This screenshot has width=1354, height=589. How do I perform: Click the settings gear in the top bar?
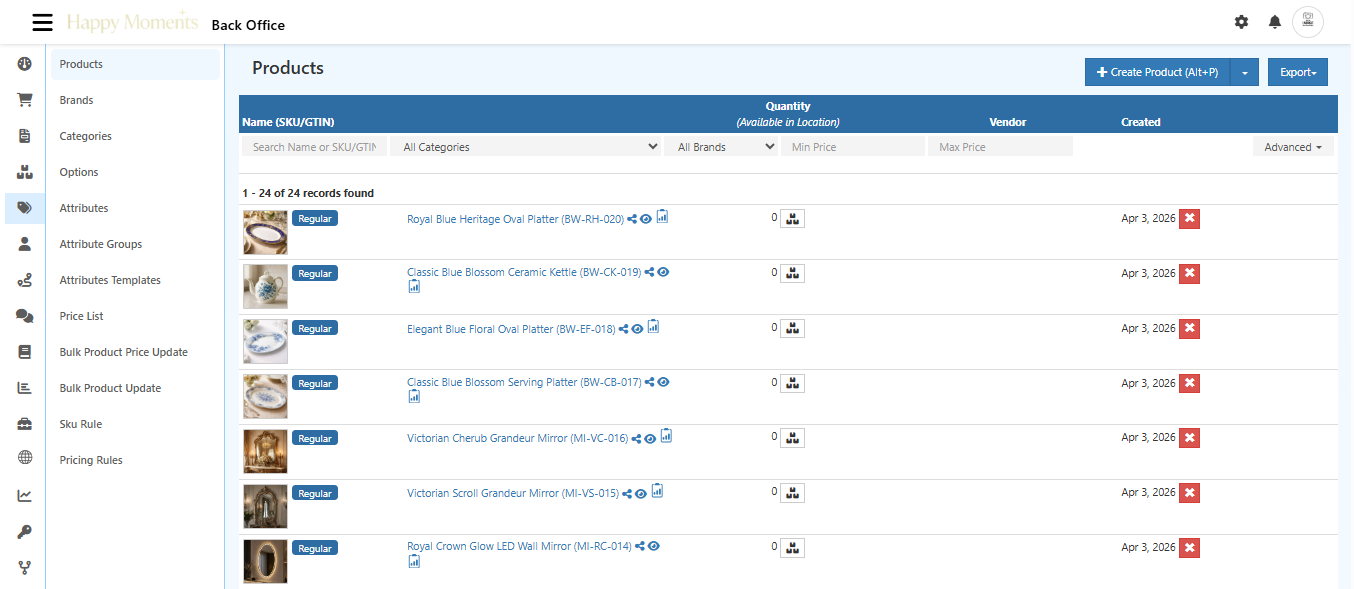[x=1241, y=21]
